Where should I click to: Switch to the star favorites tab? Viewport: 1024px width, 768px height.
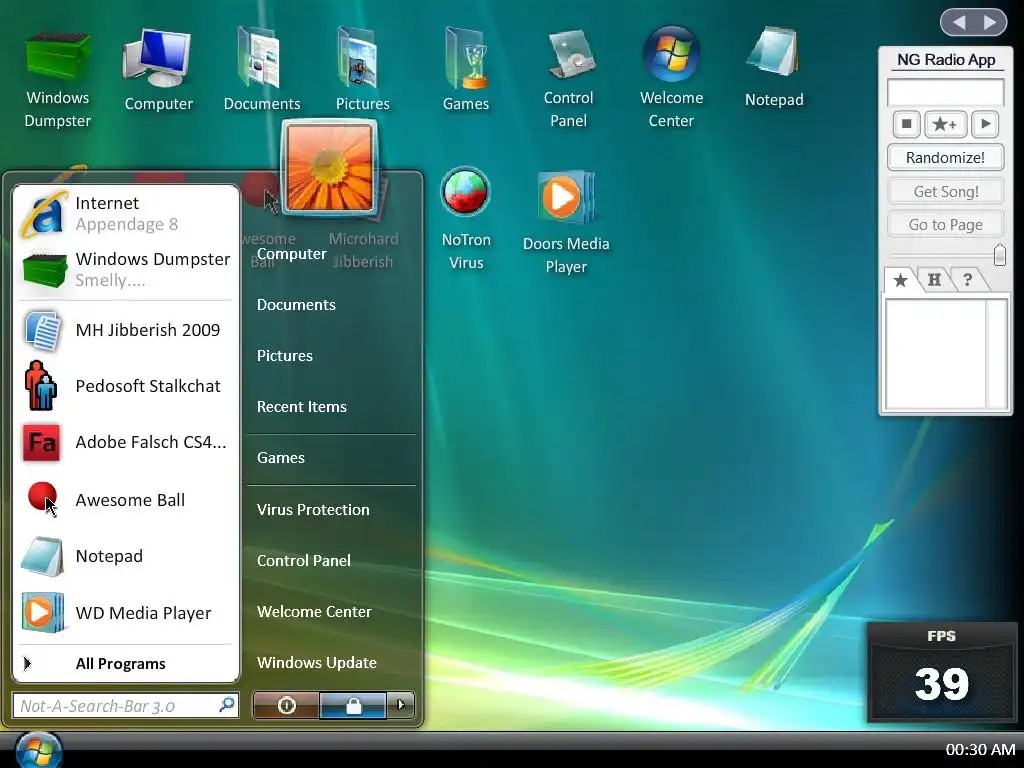pyautogui.click(x=901, y=280)
